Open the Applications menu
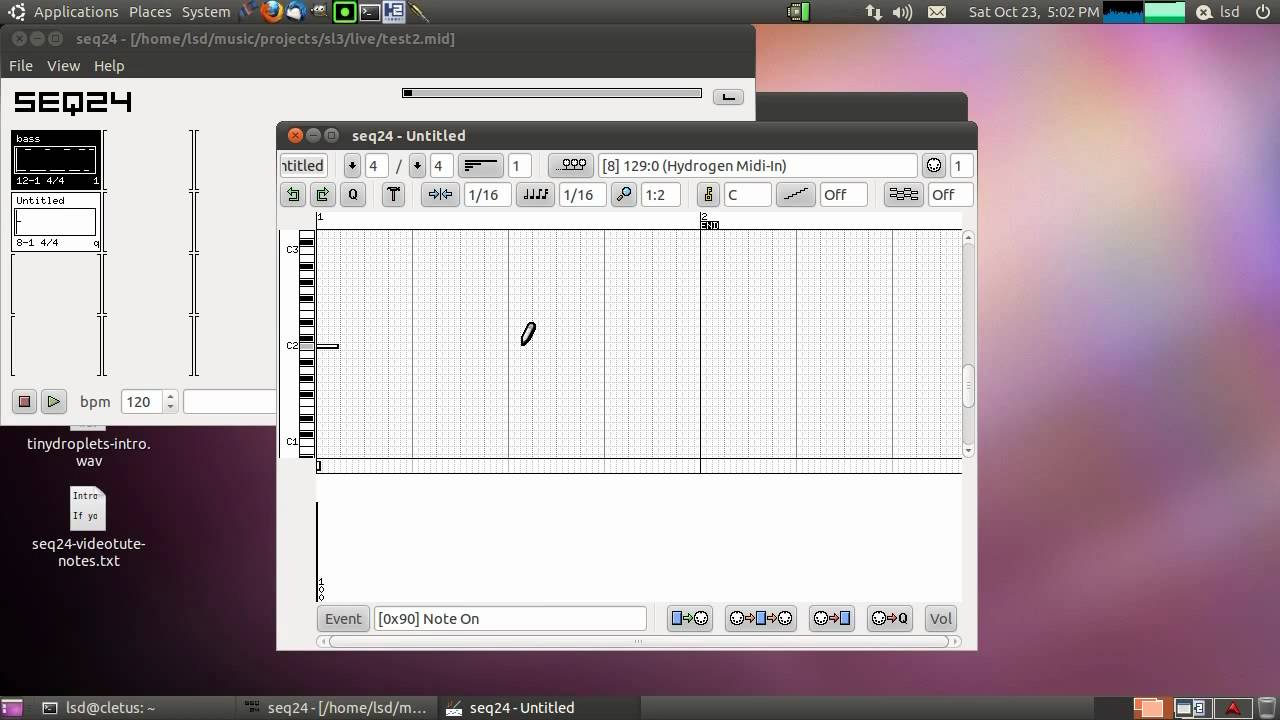 pyautogui.click(x=76, y=12)
